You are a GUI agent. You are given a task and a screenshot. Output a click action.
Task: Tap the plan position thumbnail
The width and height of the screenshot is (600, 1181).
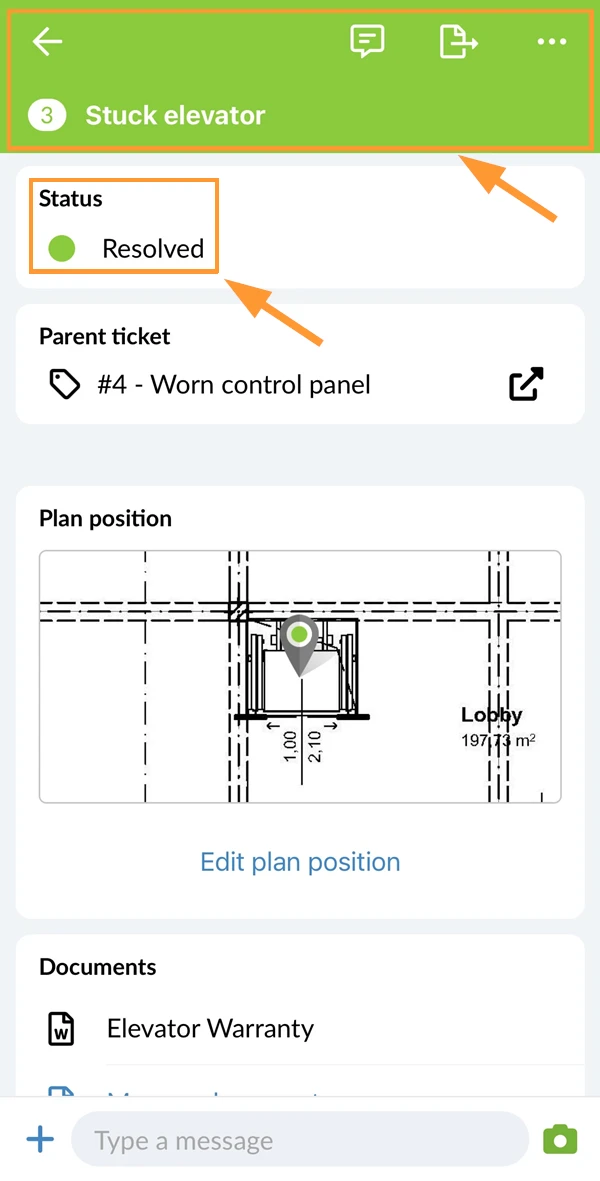pos(300,677)
